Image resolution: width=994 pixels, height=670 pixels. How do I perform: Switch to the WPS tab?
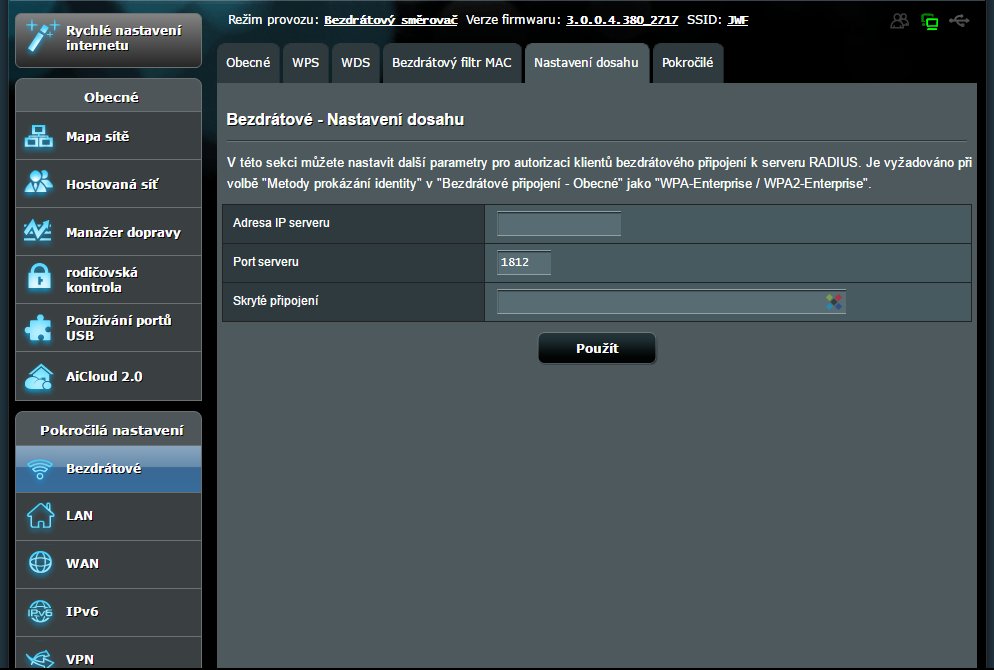coord(305,63)
